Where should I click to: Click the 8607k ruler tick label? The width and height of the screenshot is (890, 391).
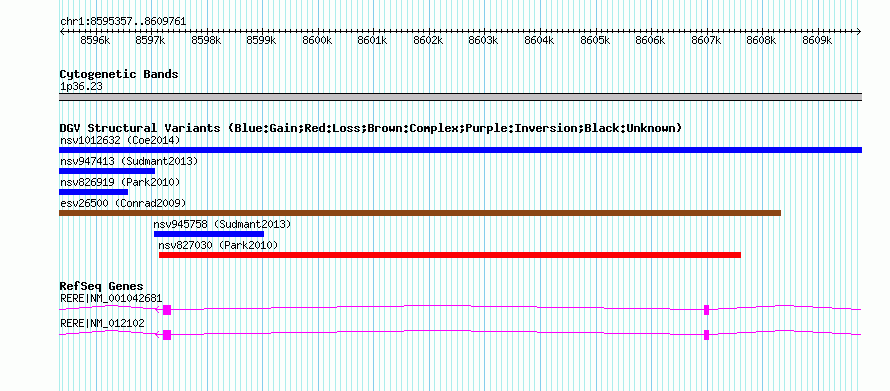(706, 41)
